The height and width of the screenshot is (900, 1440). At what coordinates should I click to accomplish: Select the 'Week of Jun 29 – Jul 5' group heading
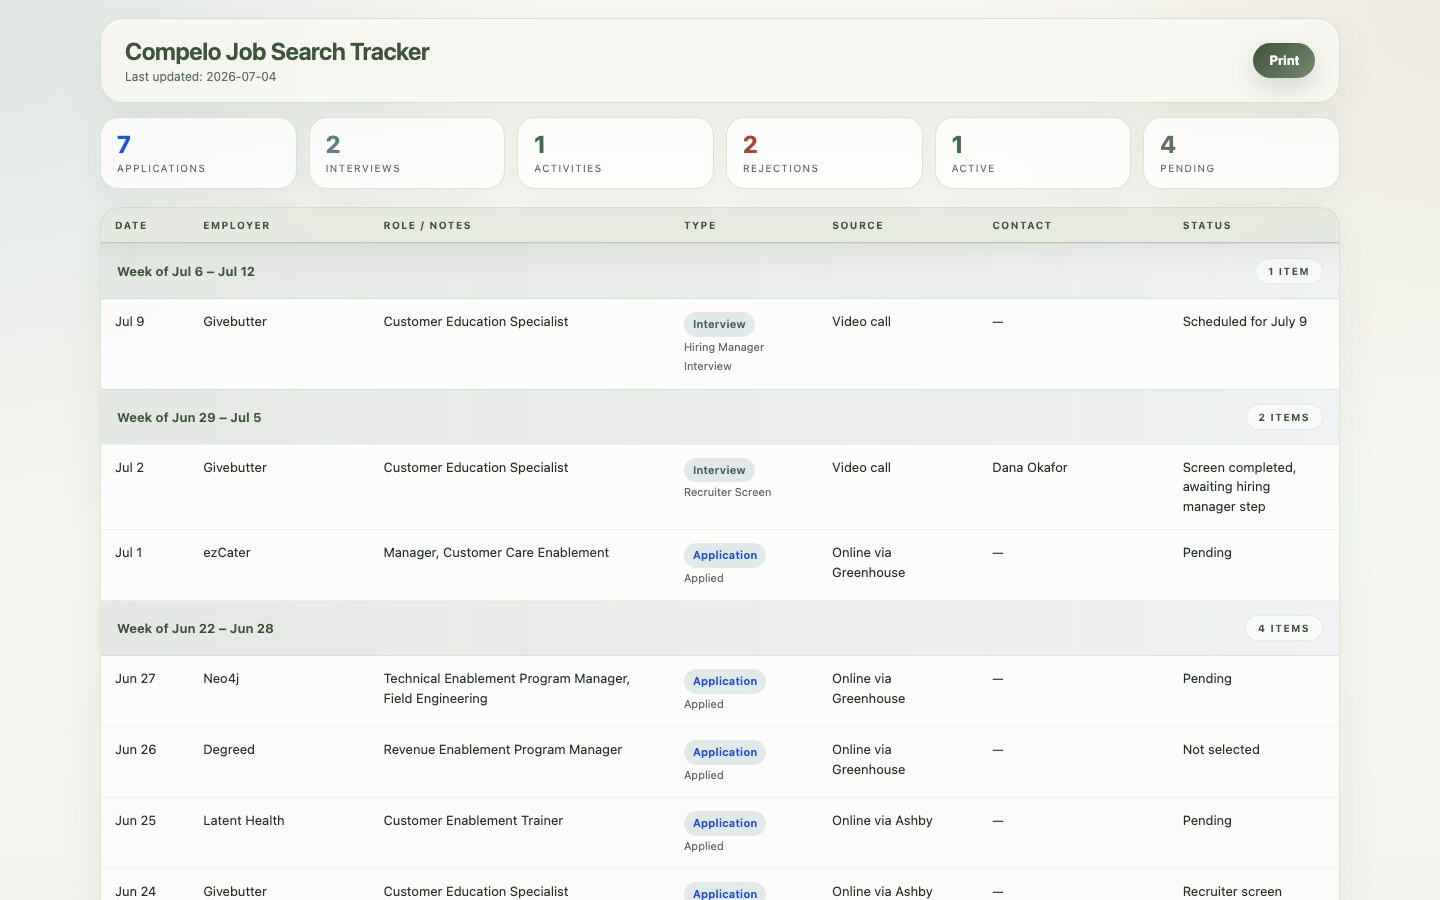pyautogui.click(x=189, y=418)
